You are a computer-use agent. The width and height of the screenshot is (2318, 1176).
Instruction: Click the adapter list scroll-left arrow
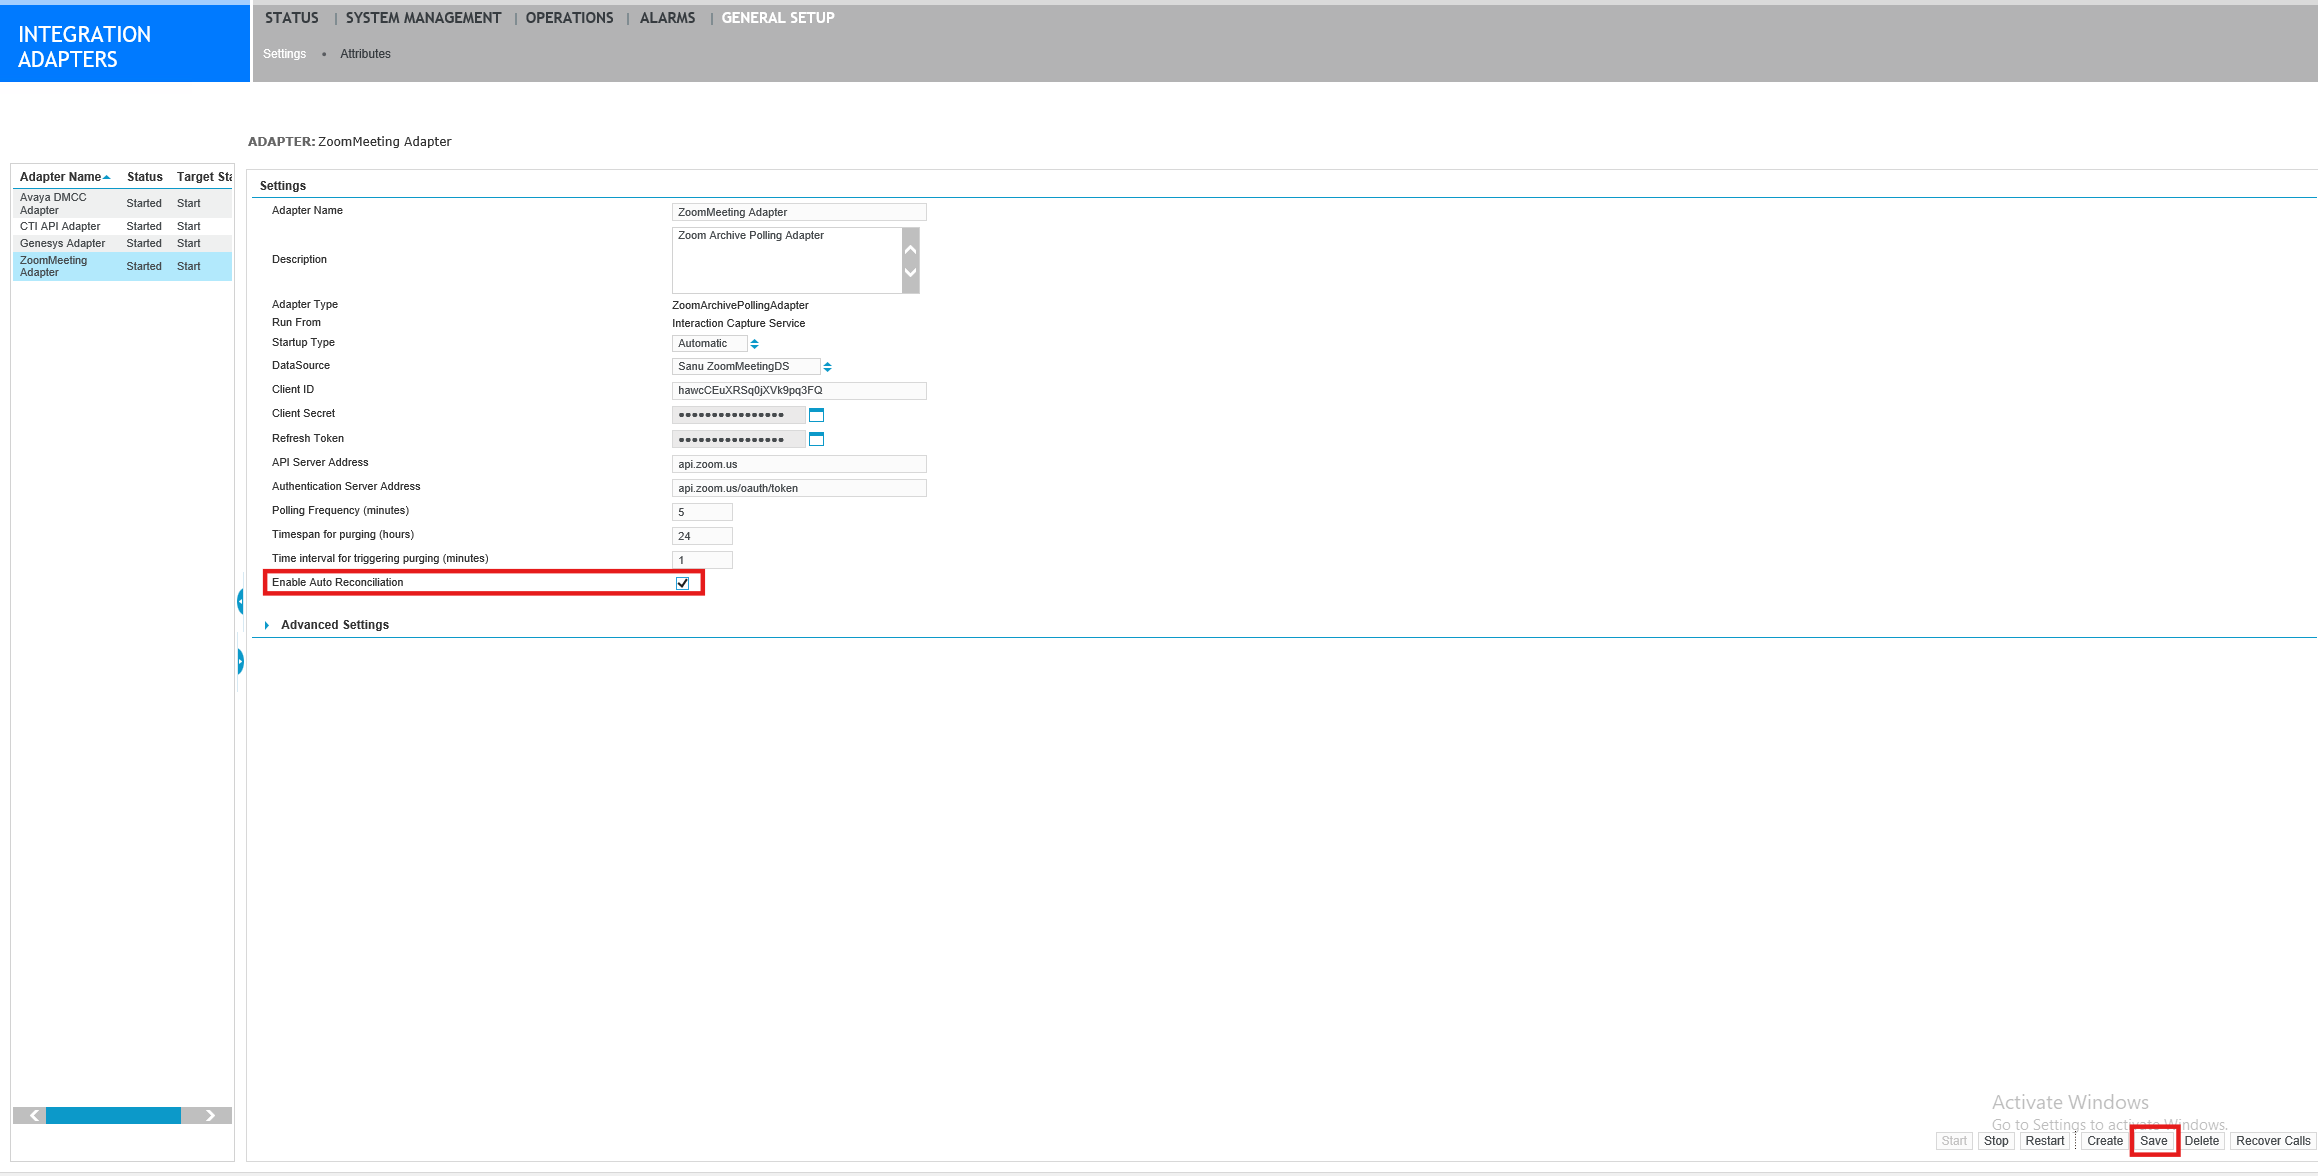[34, 1115]
